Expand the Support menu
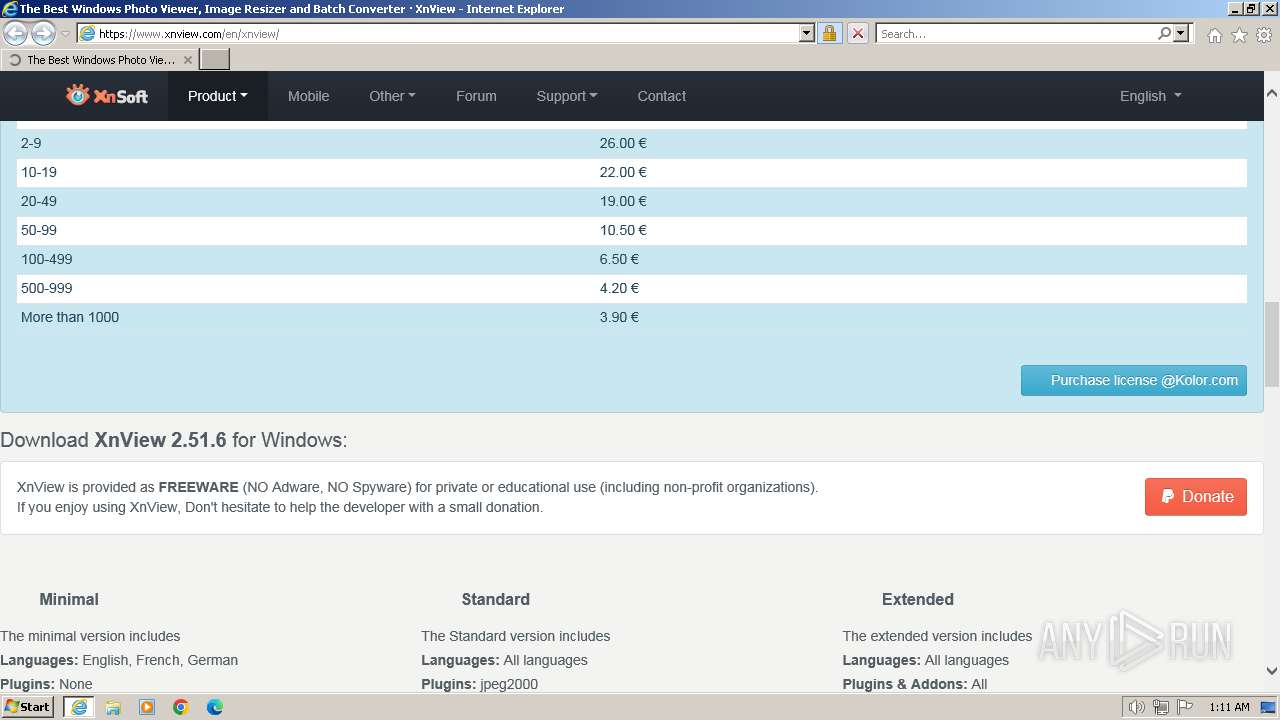 [567, 96]
